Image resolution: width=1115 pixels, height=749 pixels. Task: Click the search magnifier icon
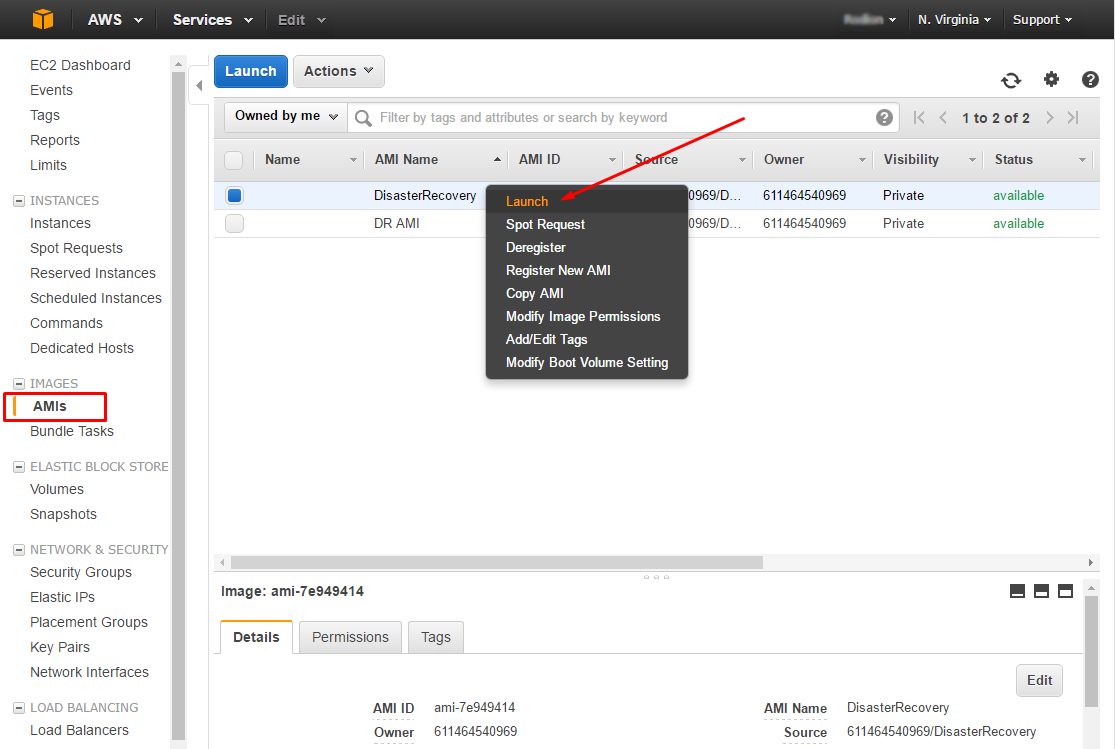[x=363, y=118]
